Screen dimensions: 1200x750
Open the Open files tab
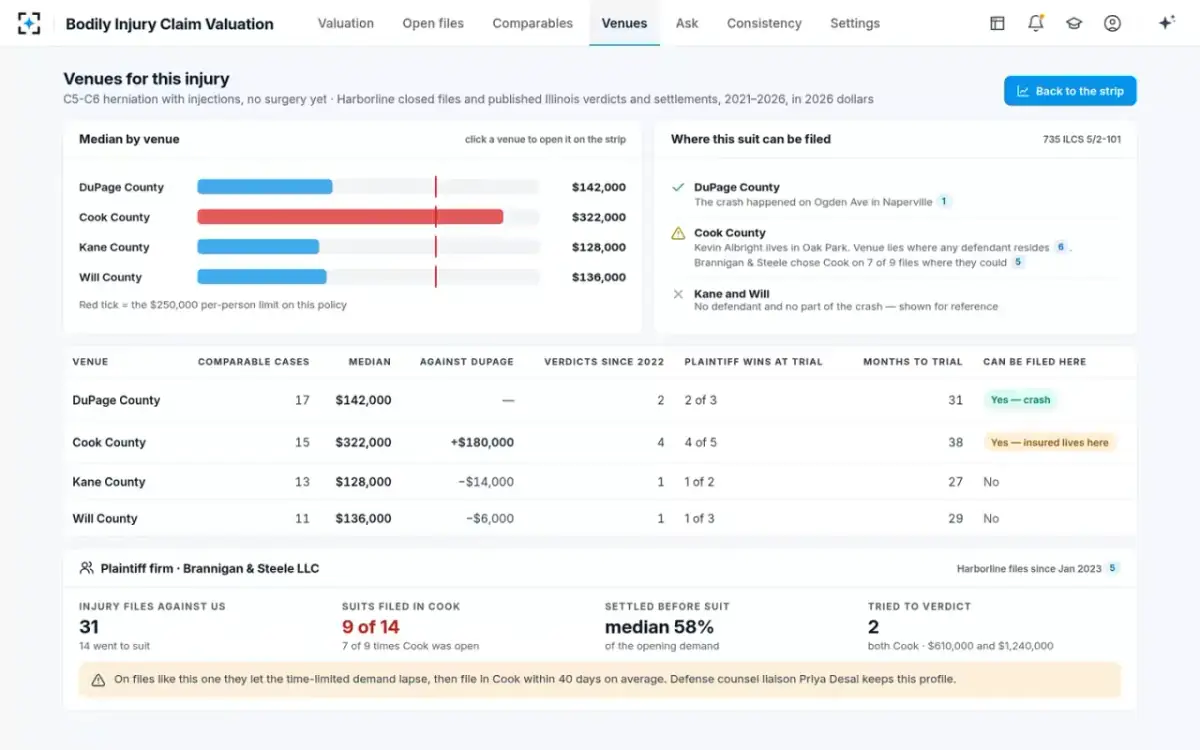(433, 23)
